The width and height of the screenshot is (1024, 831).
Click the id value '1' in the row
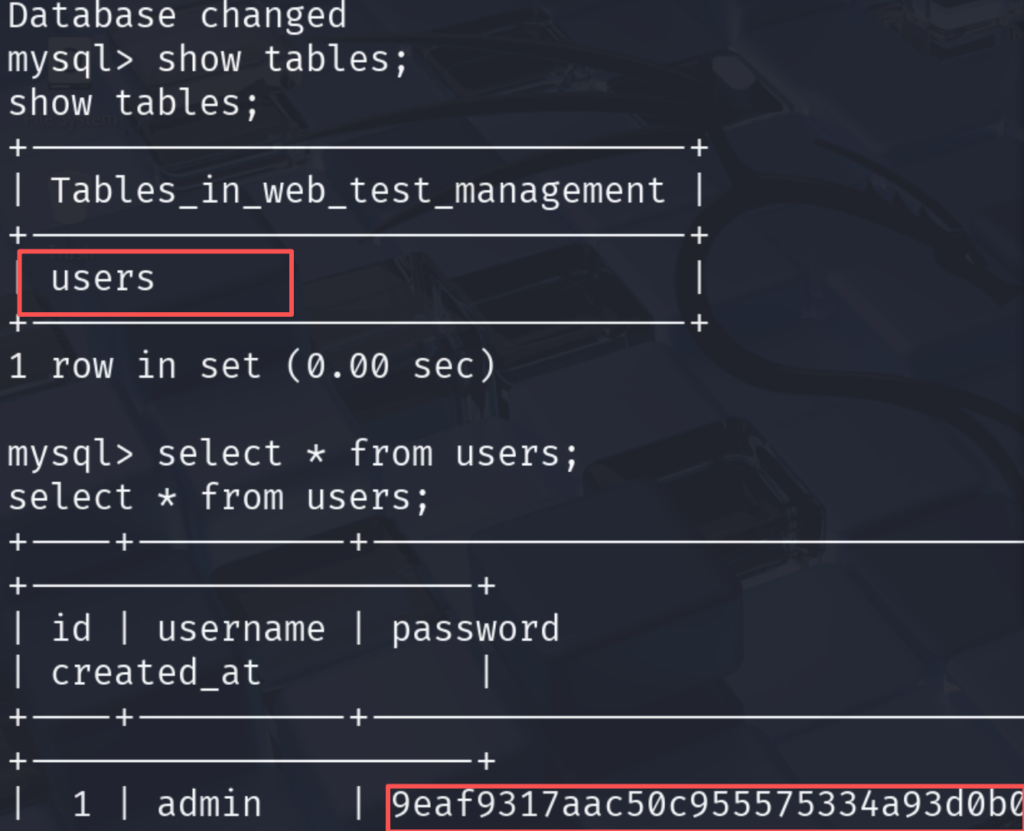pyautogui.click(x=81, y=805)
